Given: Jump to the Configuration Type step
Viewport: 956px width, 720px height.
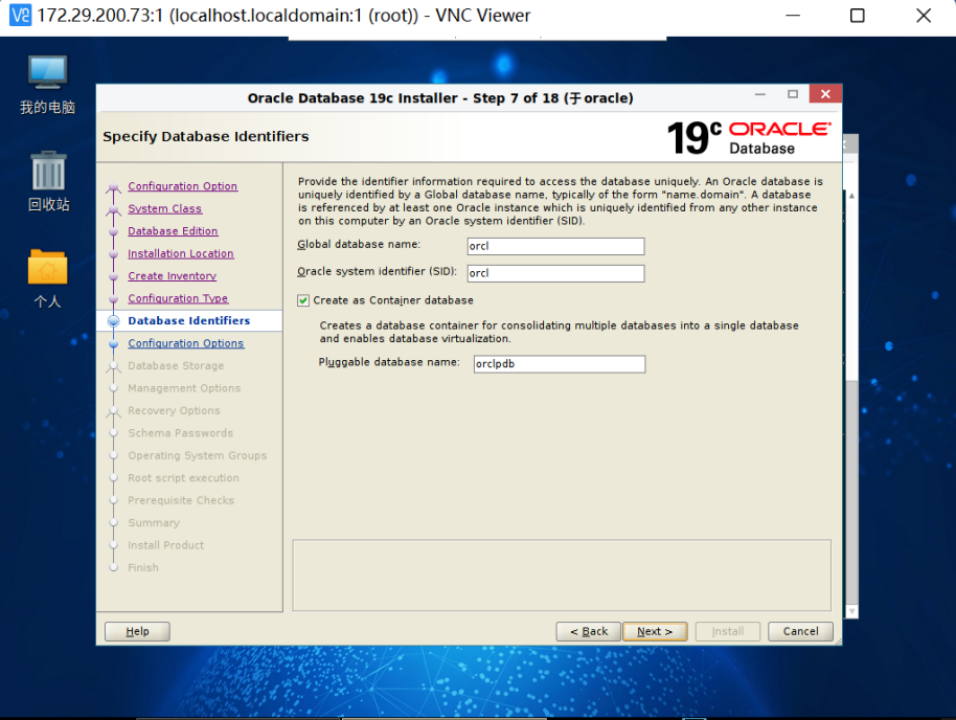Looking at the screenshot, I should [x=177, y=298].
